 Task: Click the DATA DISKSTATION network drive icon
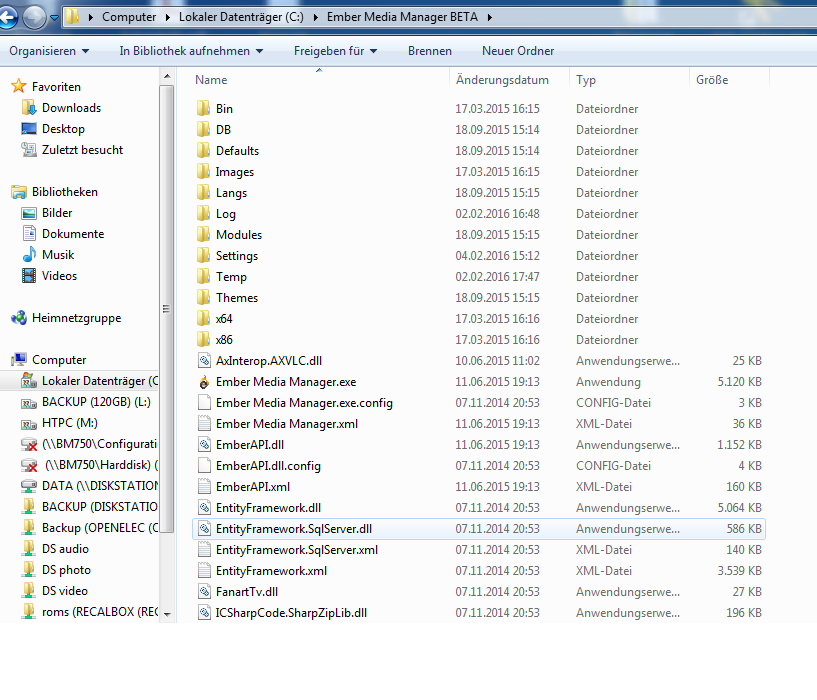coord(29,486)
